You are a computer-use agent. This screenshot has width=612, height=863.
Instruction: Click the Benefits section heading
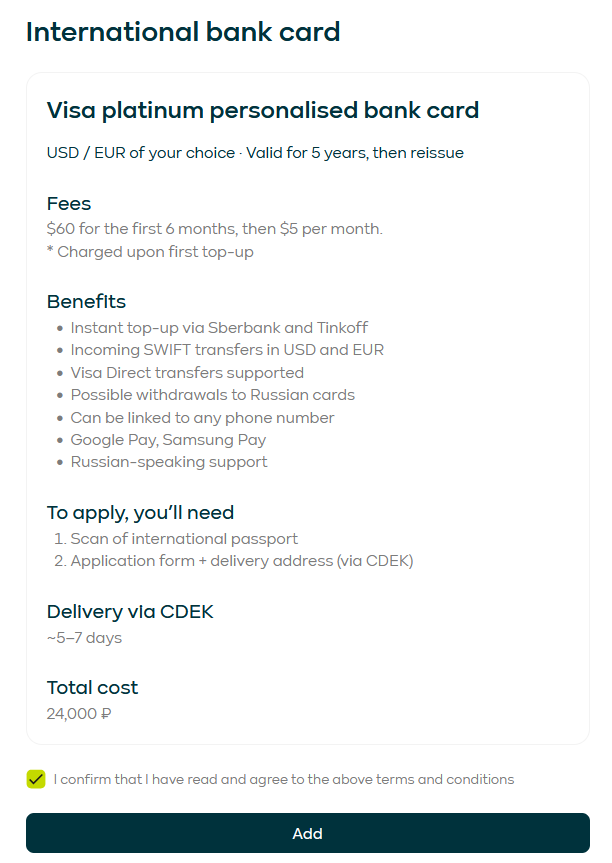pos(86,302)
